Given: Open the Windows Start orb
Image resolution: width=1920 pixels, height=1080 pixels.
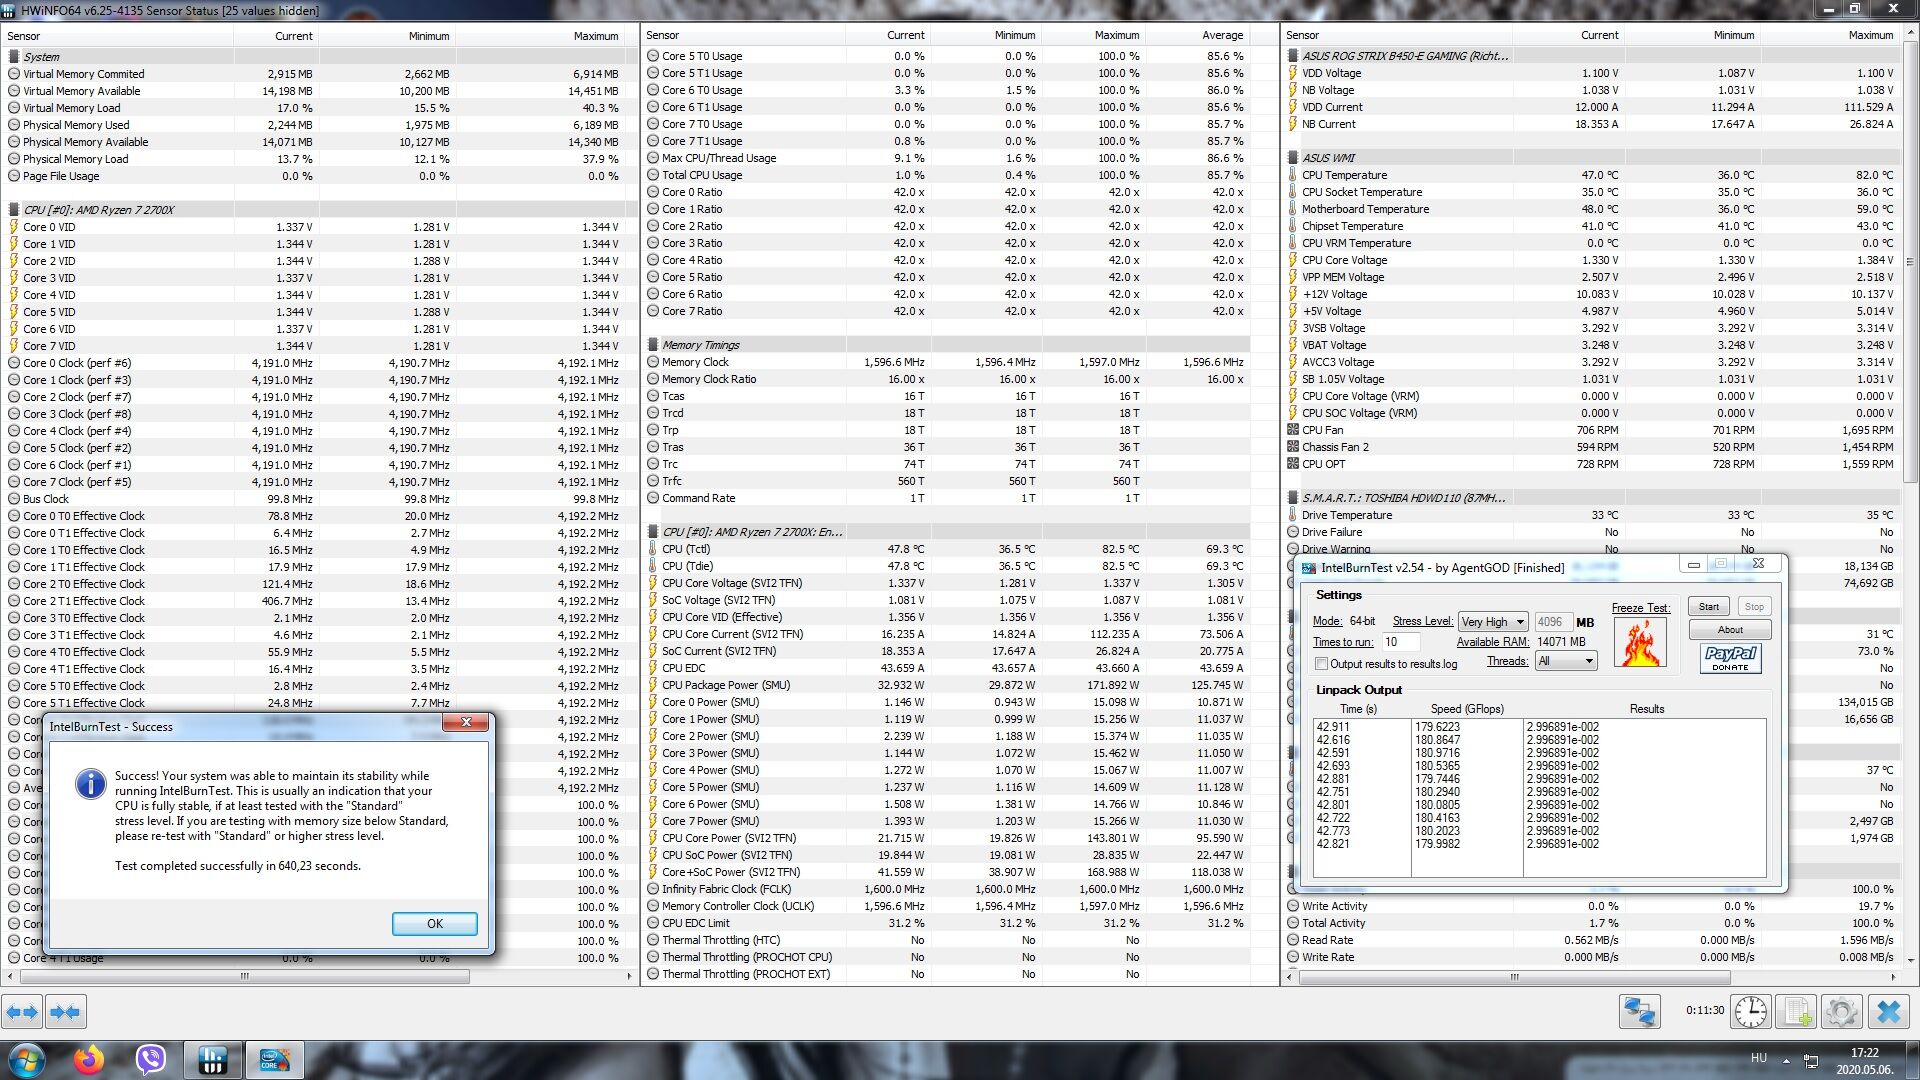Looking at the screenshot, I should [26, 1060].
